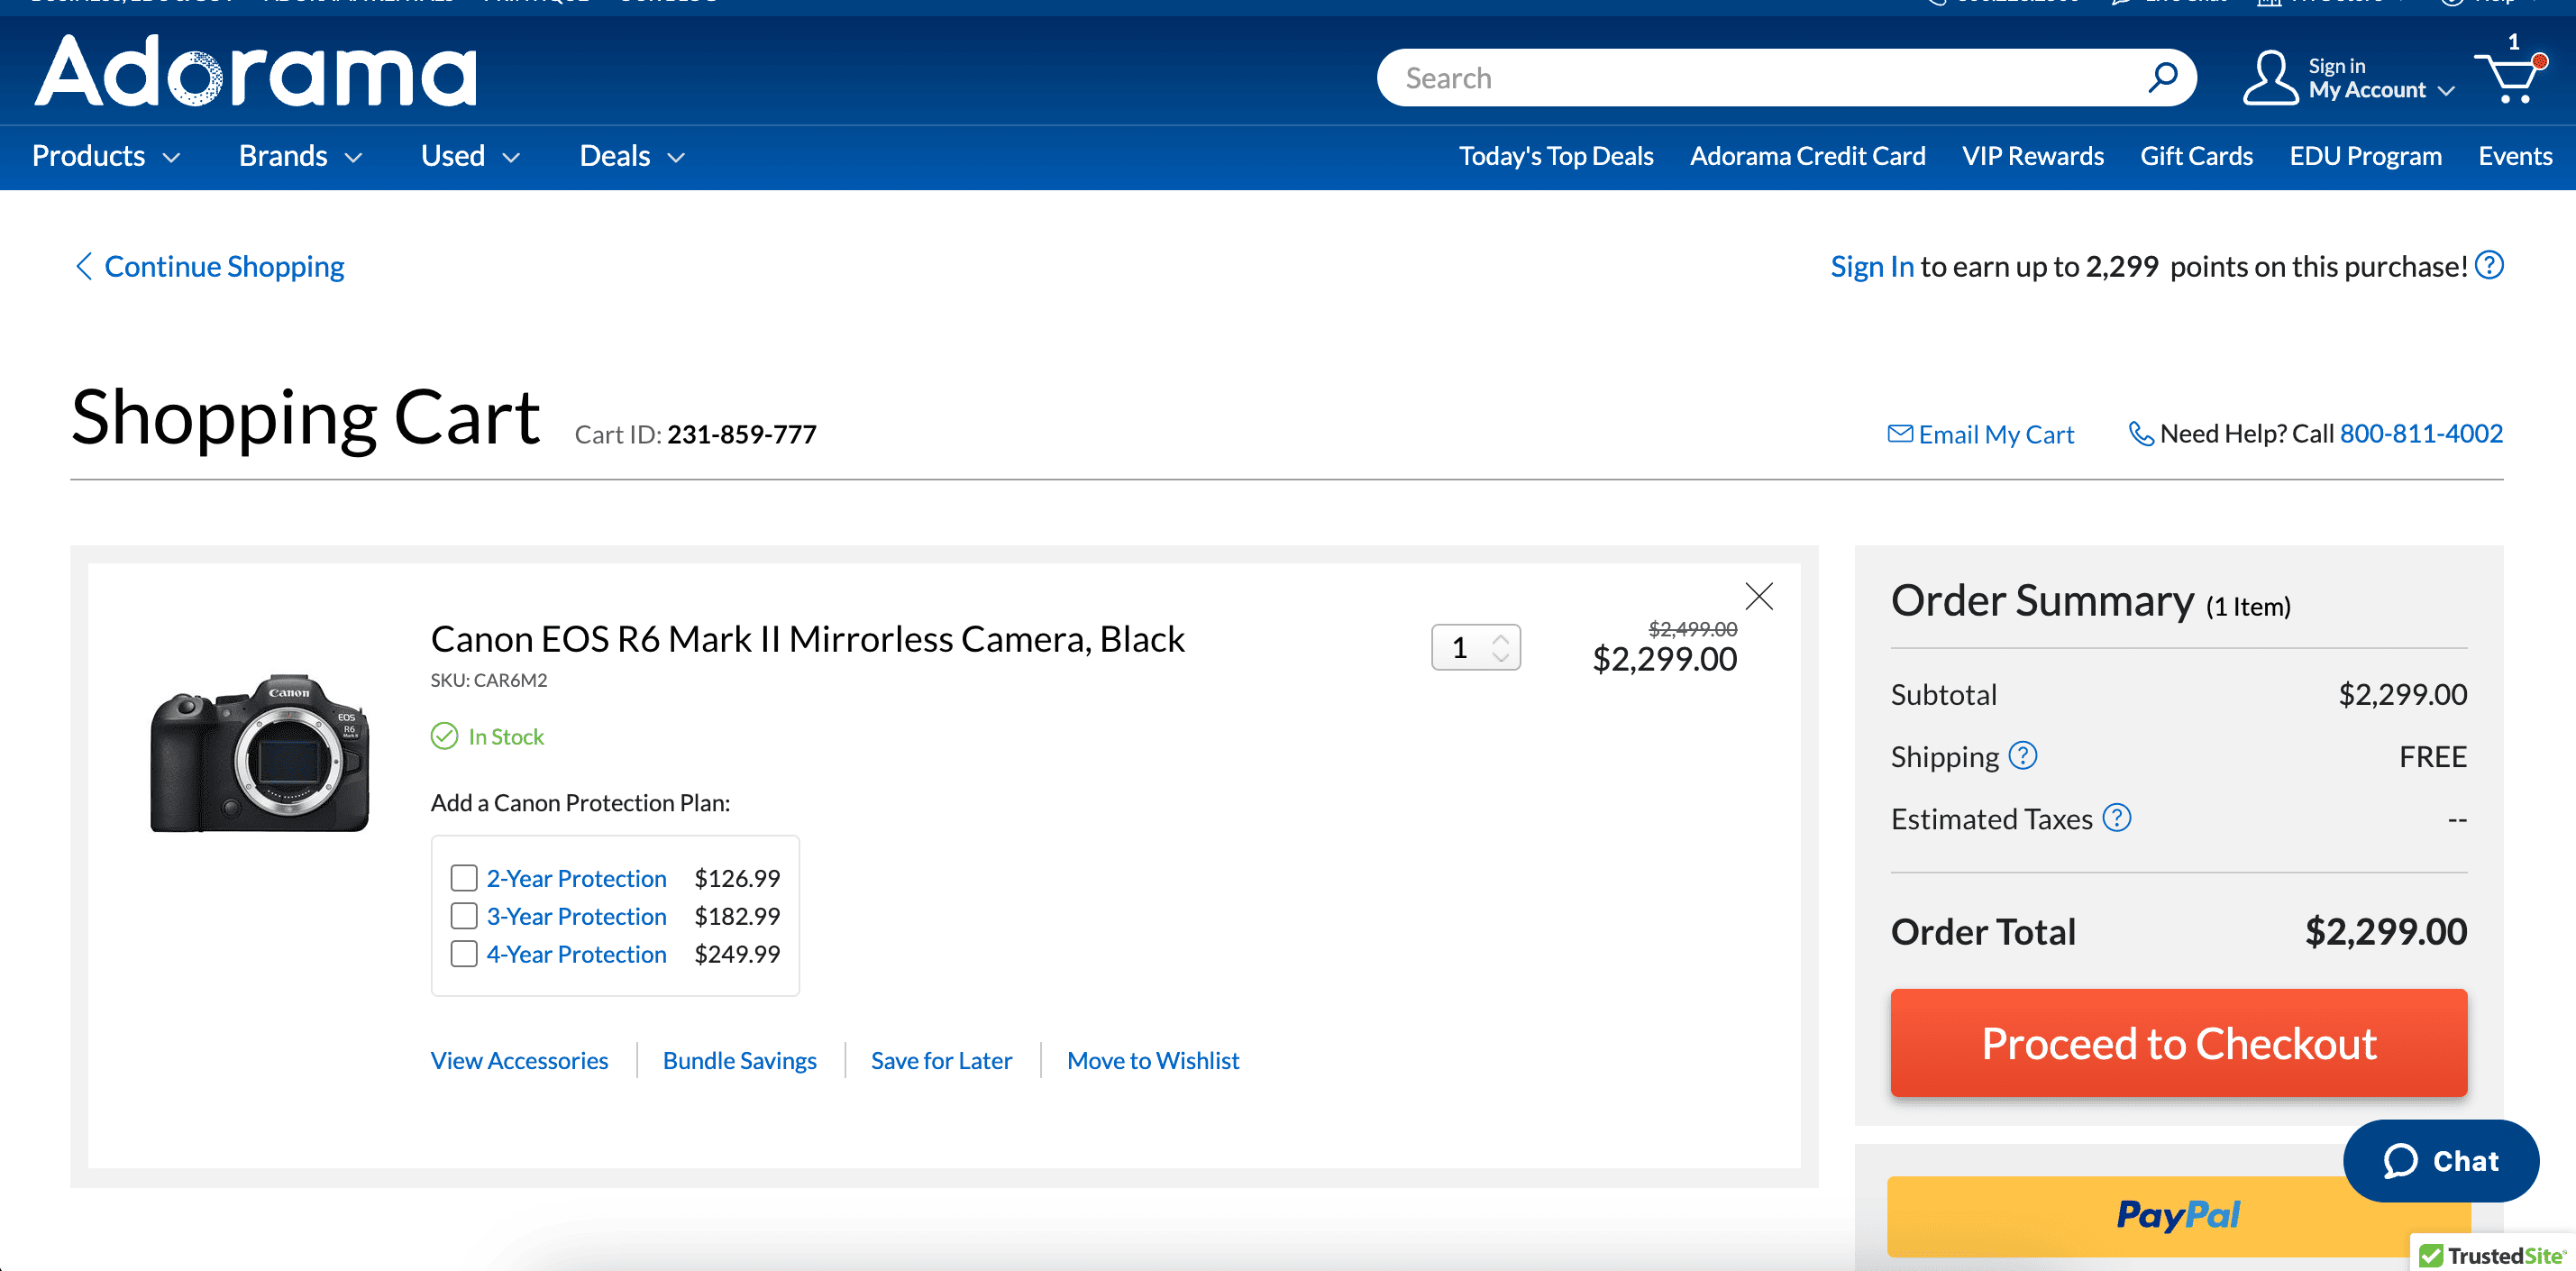Increase quantity with the stepper up arrow

(x=1500, y=638)
